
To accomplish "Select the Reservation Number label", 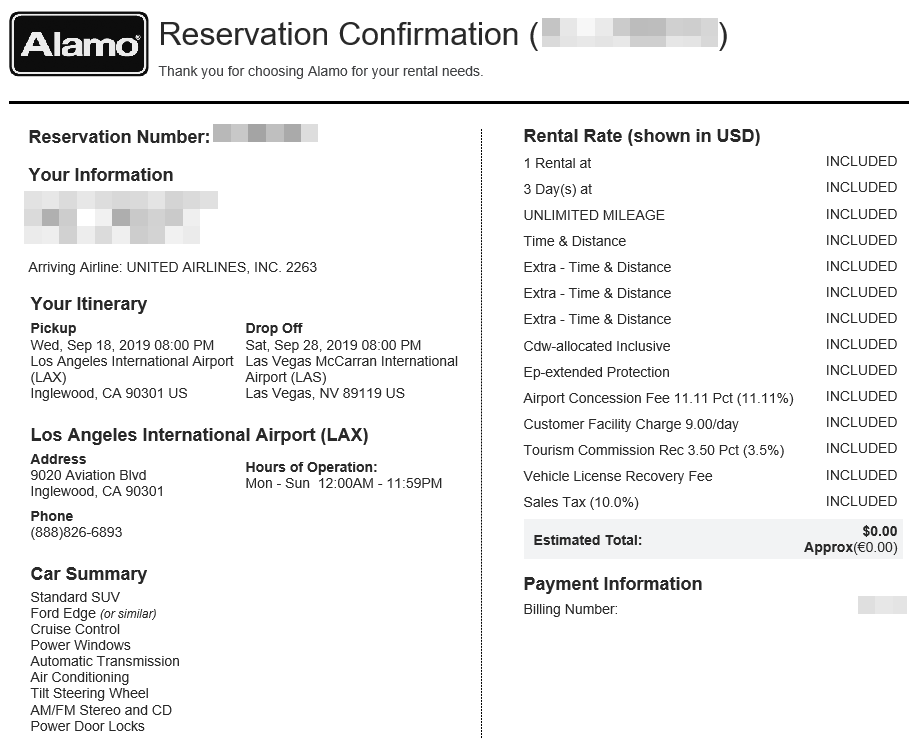I will click(x=119, y=137).
